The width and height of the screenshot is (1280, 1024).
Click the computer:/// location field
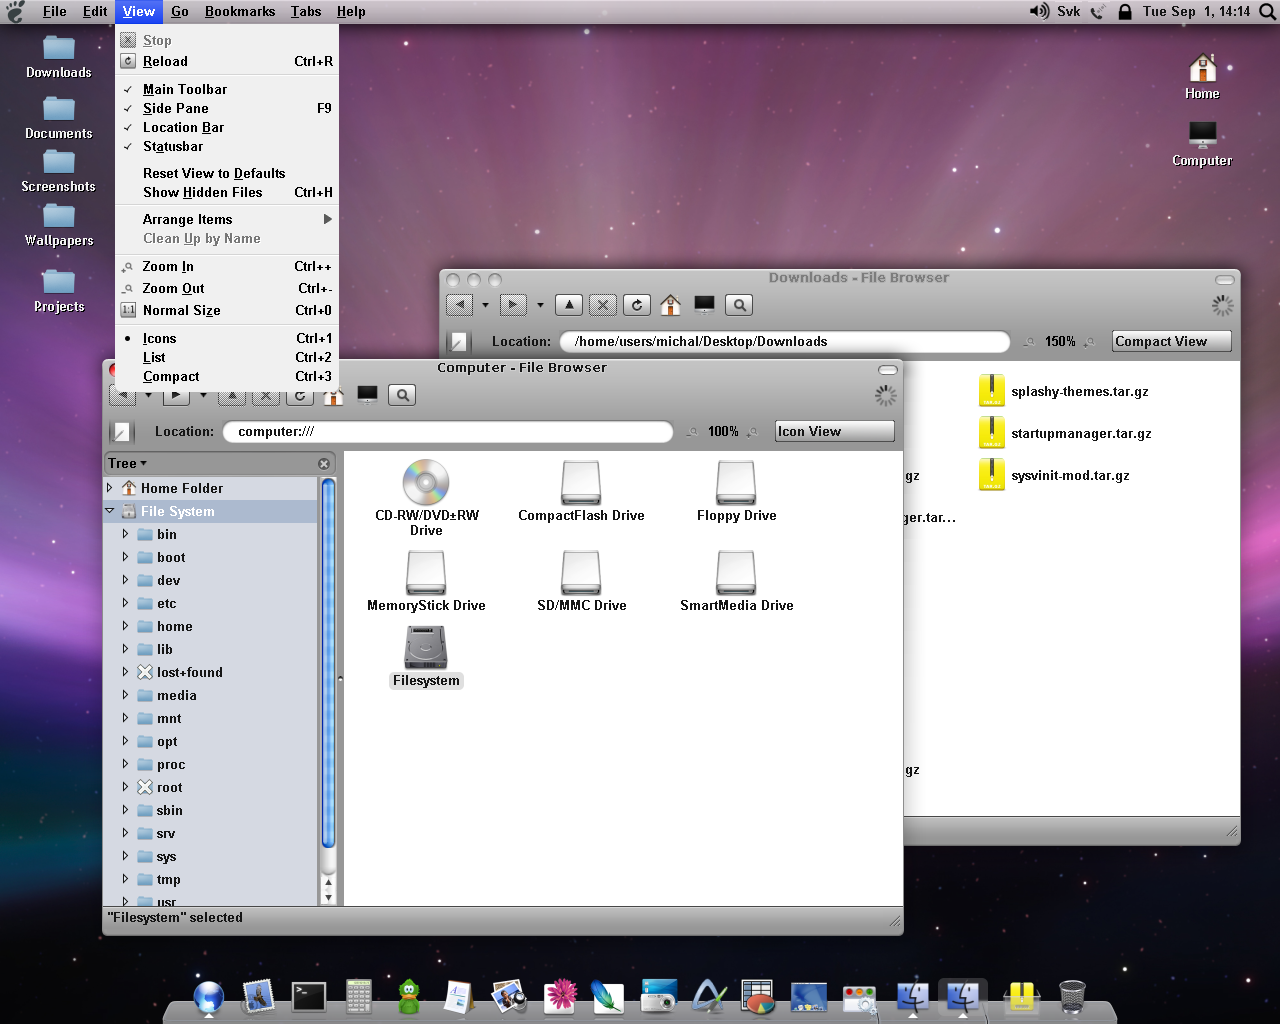(447, 432)
